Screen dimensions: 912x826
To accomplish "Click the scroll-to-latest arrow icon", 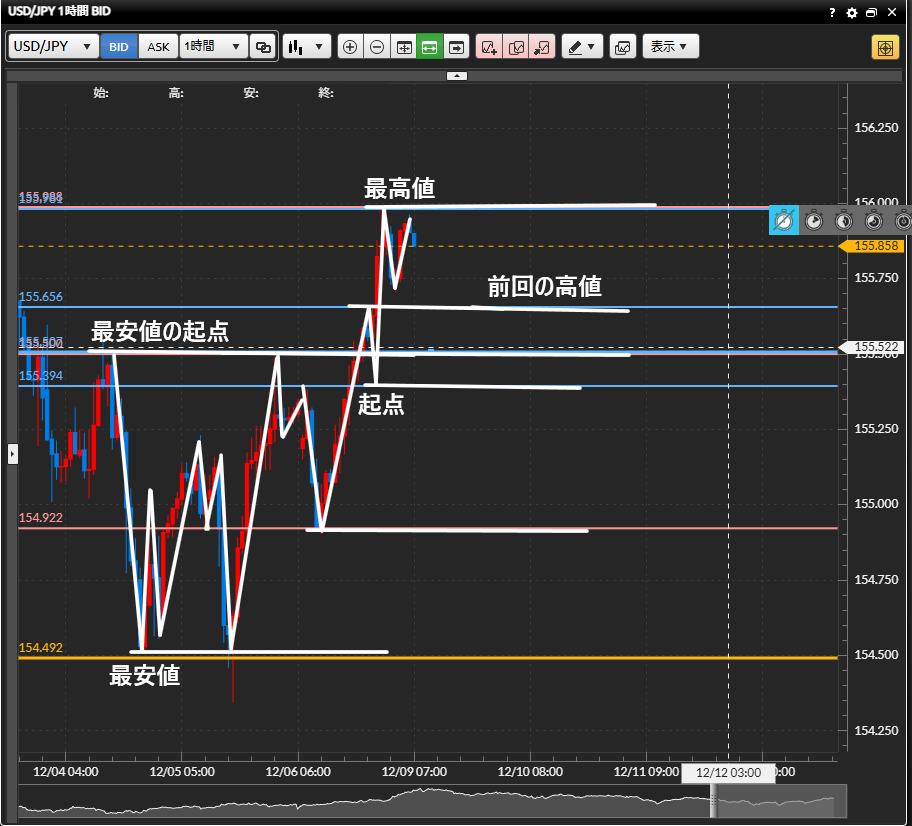I will pyautogui.click(x=457, y=47).
